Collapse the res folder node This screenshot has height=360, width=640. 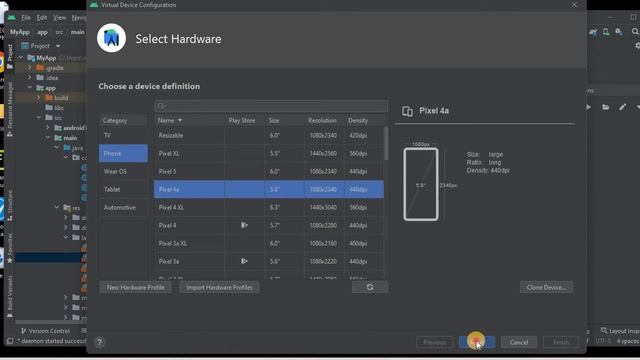click(x=57, y=208)
